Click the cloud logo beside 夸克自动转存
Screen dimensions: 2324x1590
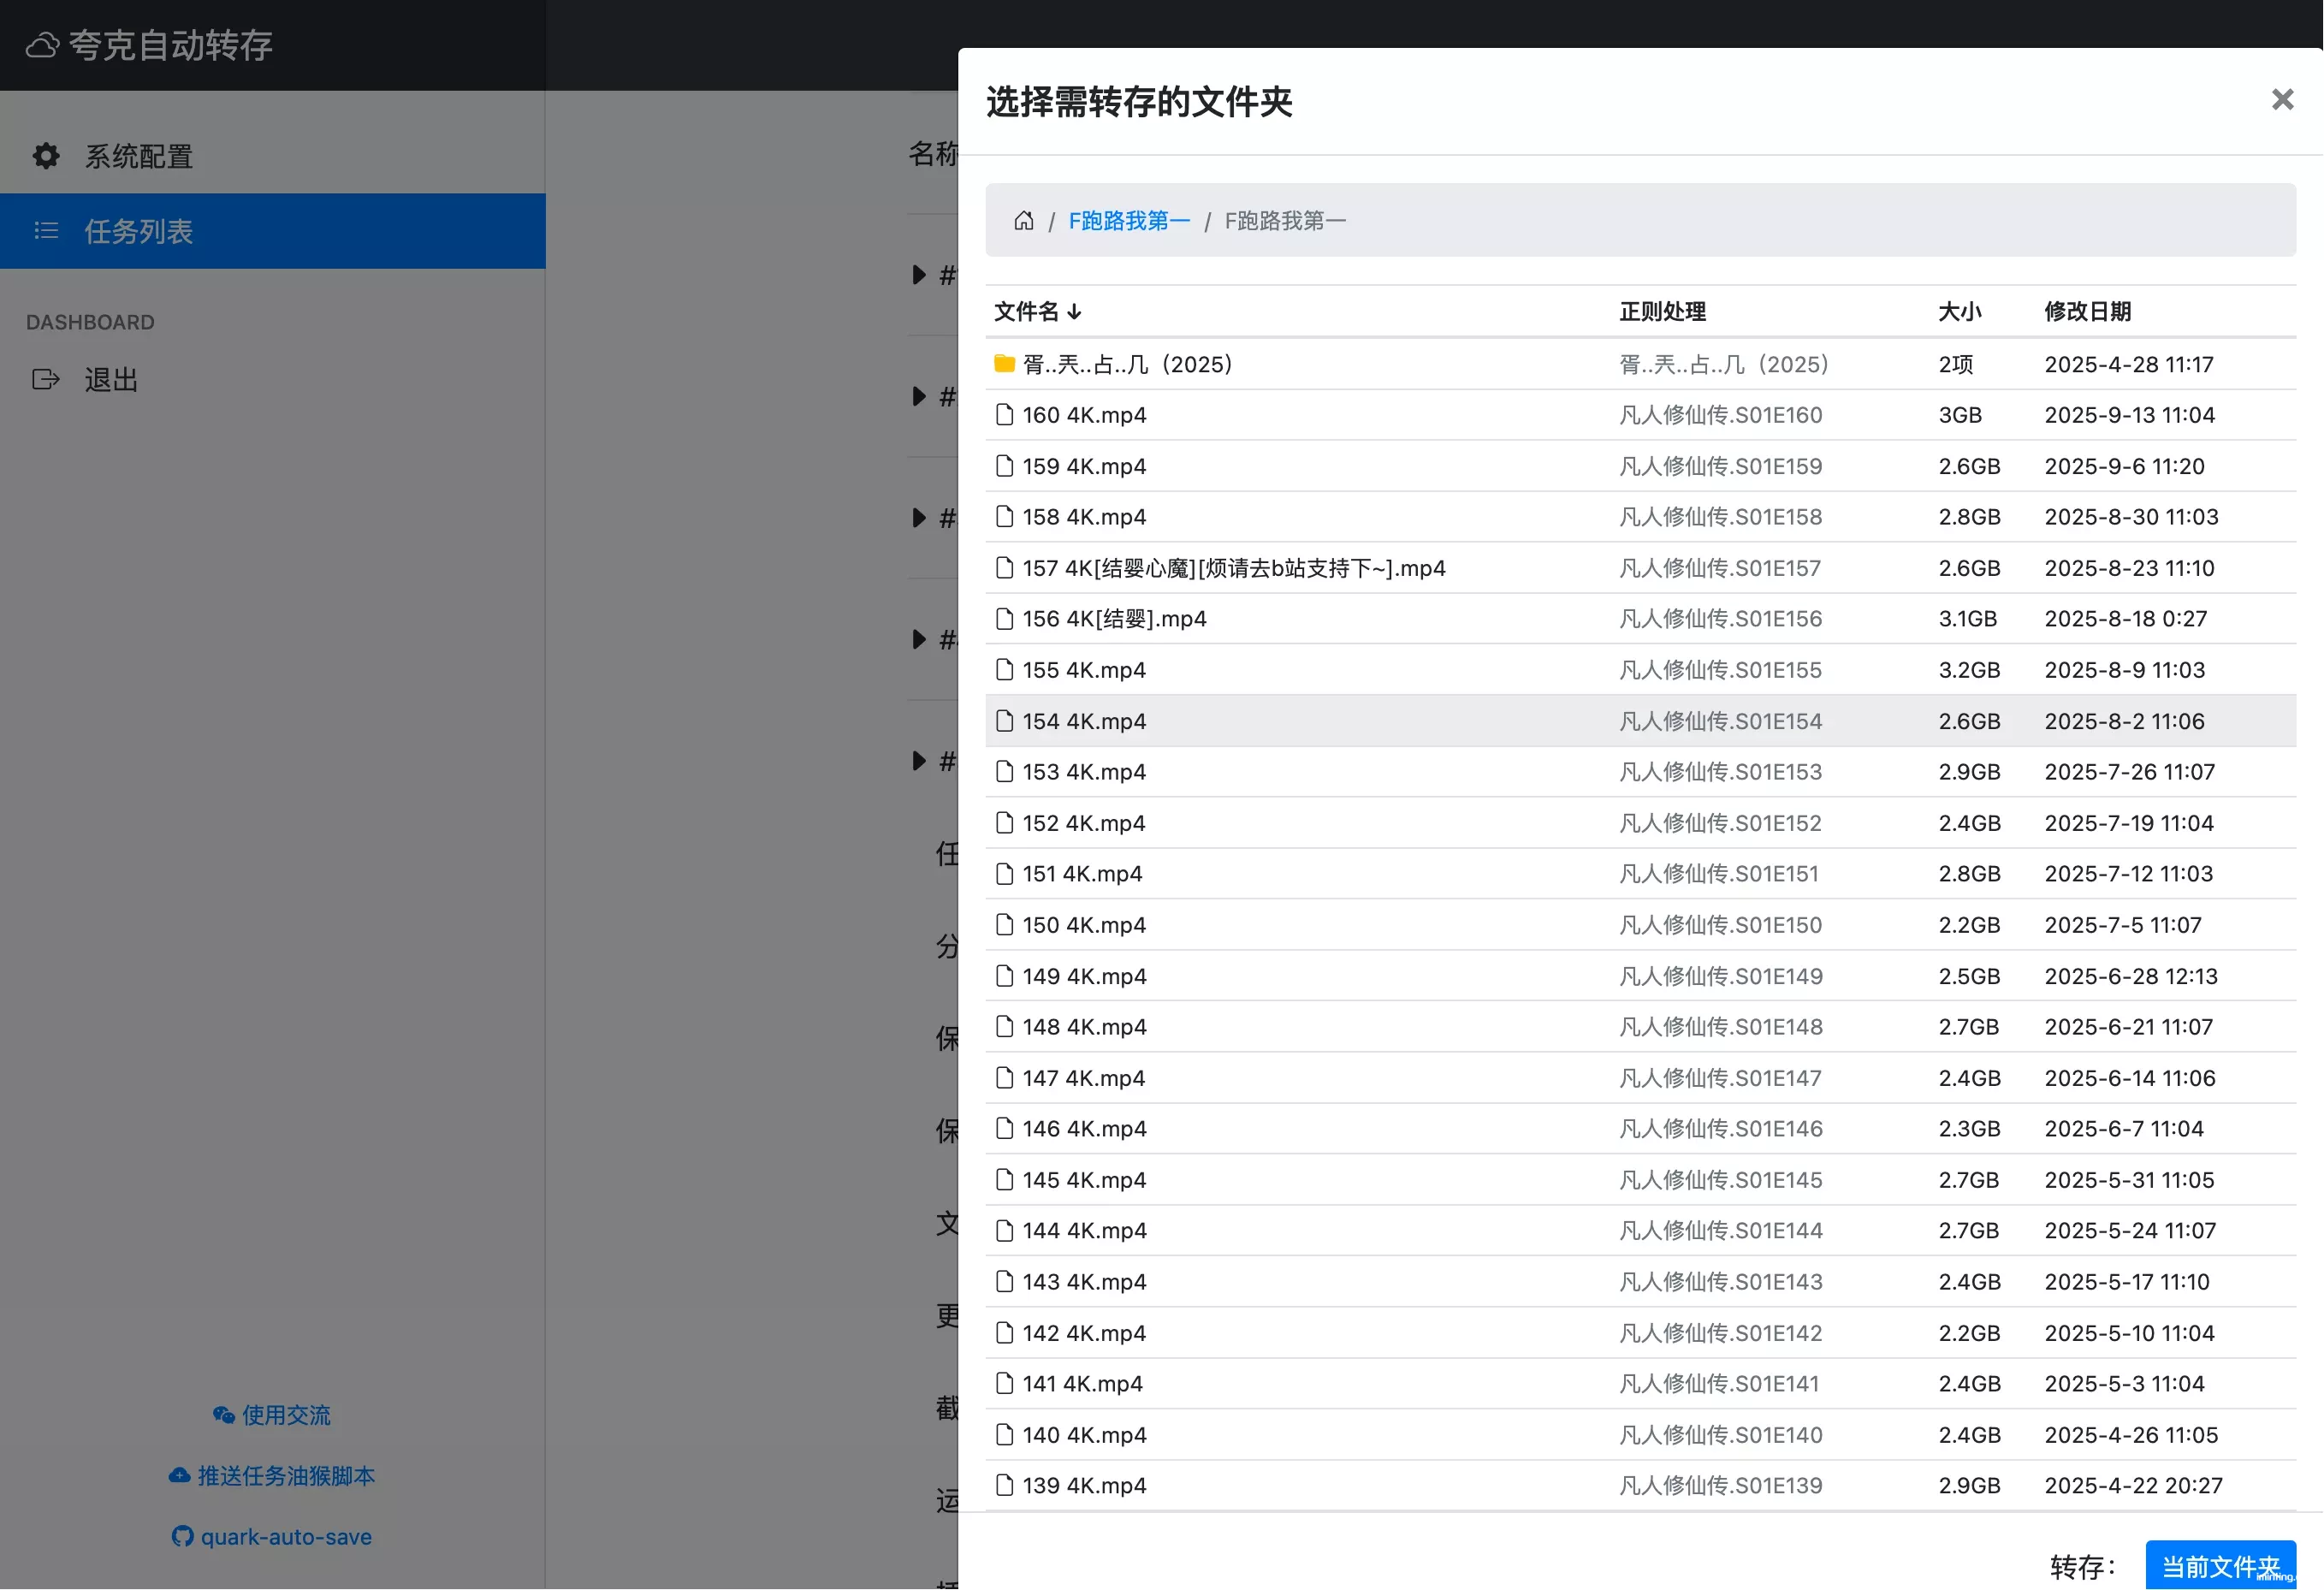(42, 45)
